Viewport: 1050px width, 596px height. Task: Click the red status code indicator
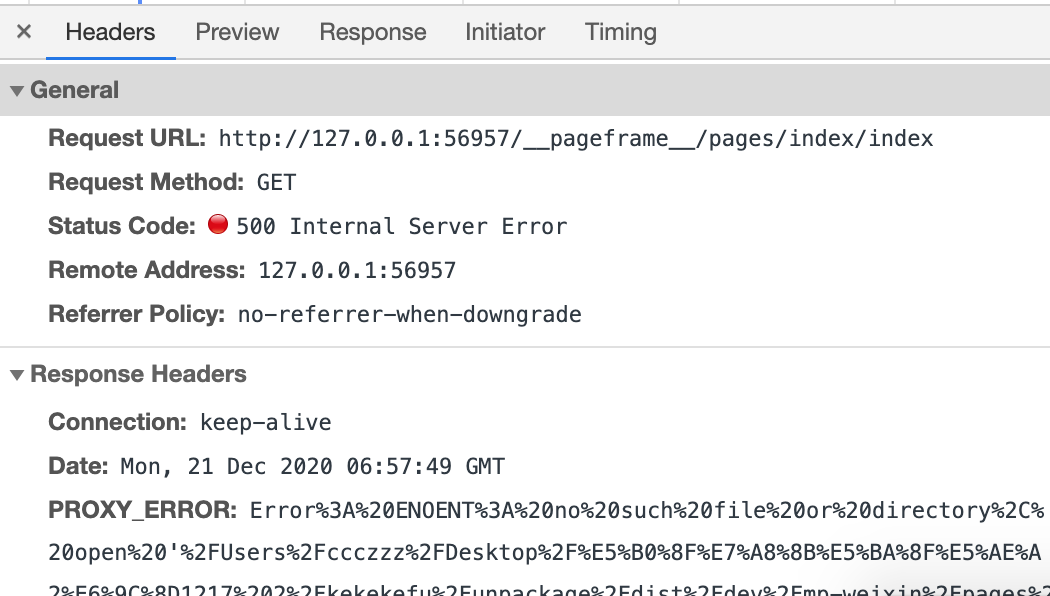218,224
